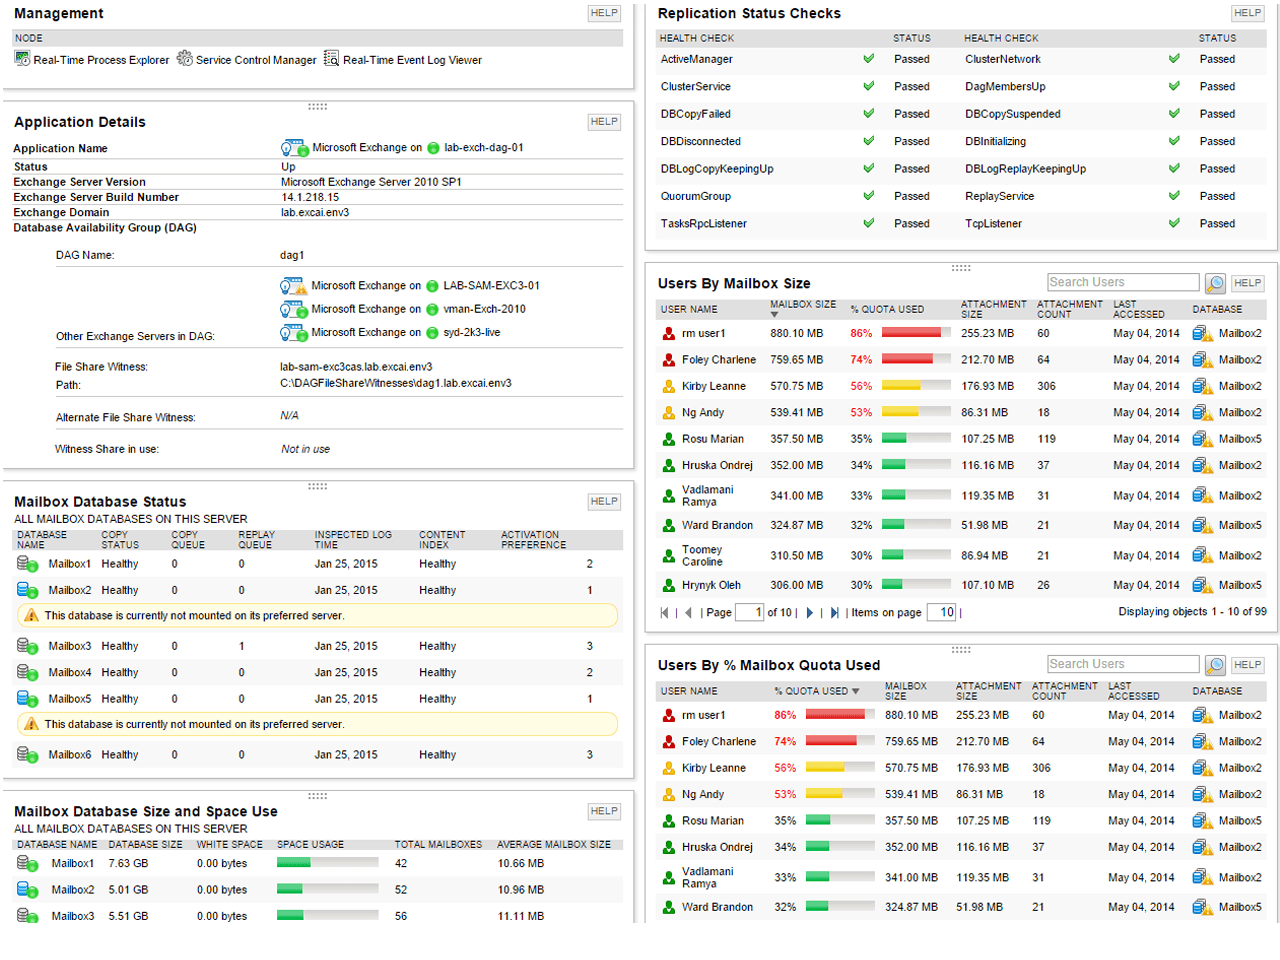The width and height of the screenshot is (1280, 960).
Task: Click database icon for Mailbox1 in Database Status
Action: pos(27,564)
